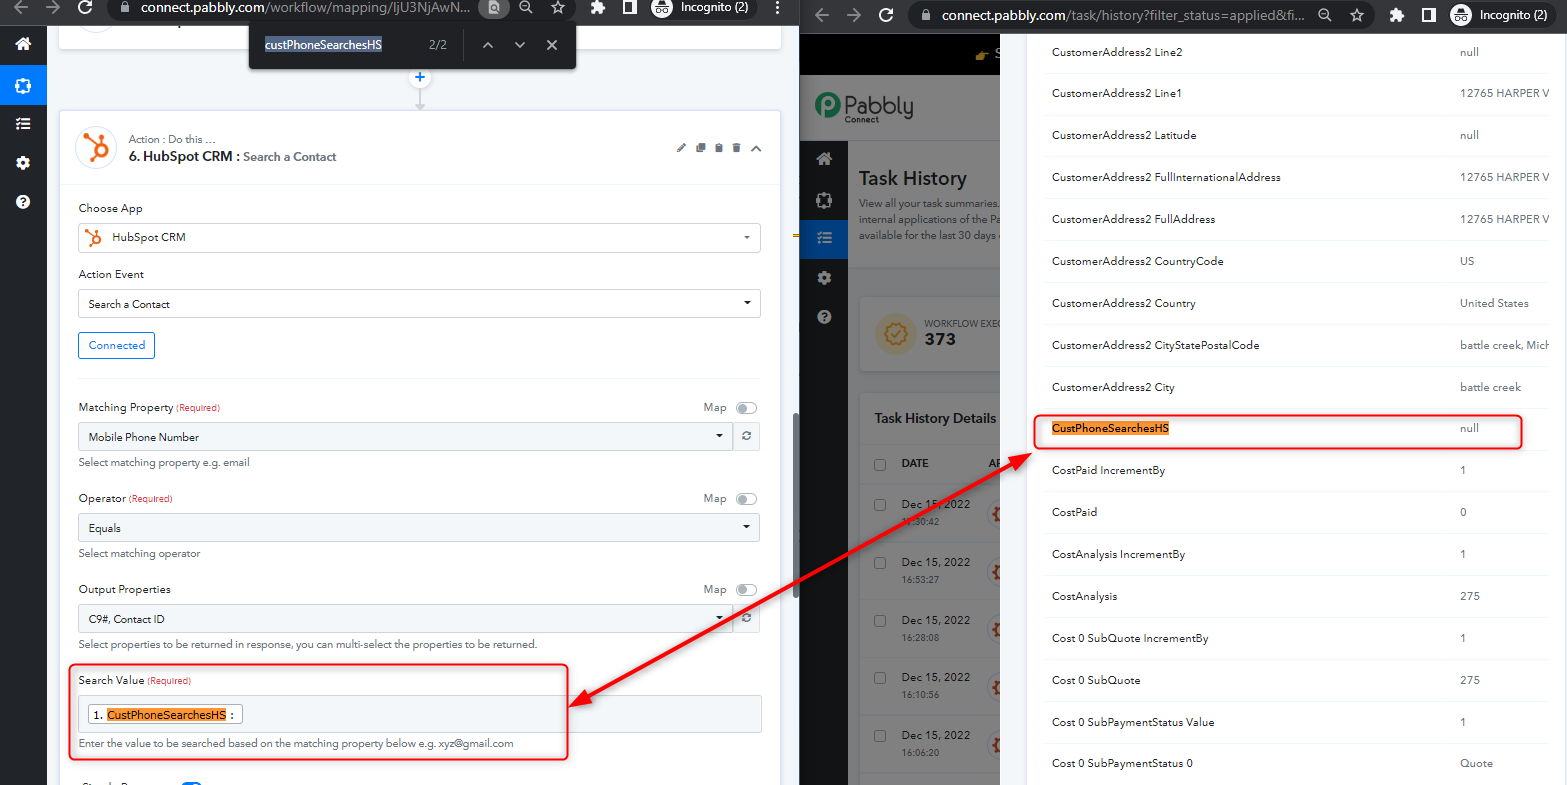The width and height of the screenshot is (1567, 785).
Task: Toggle Map switch for Operator
Action: coord(746,499)
